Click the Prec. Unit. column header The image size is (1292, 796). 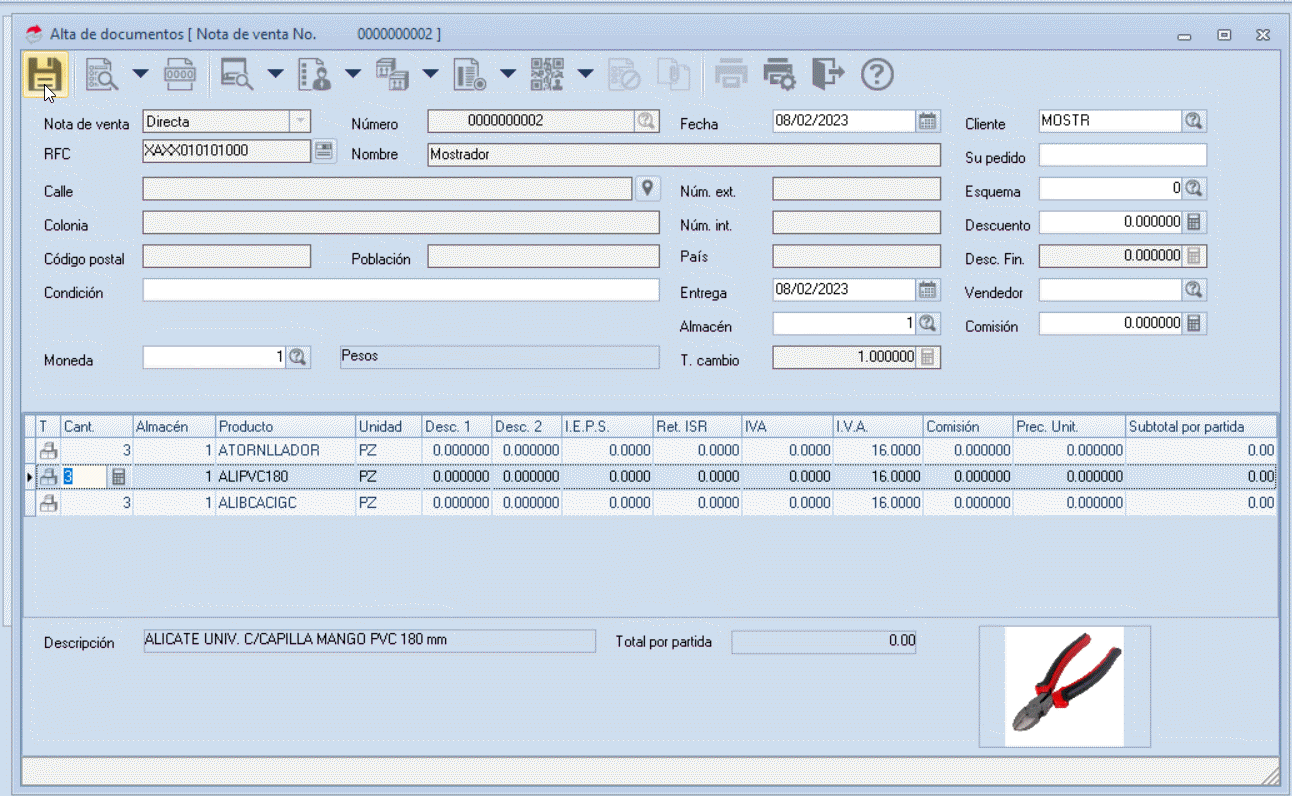[1069, 427]
